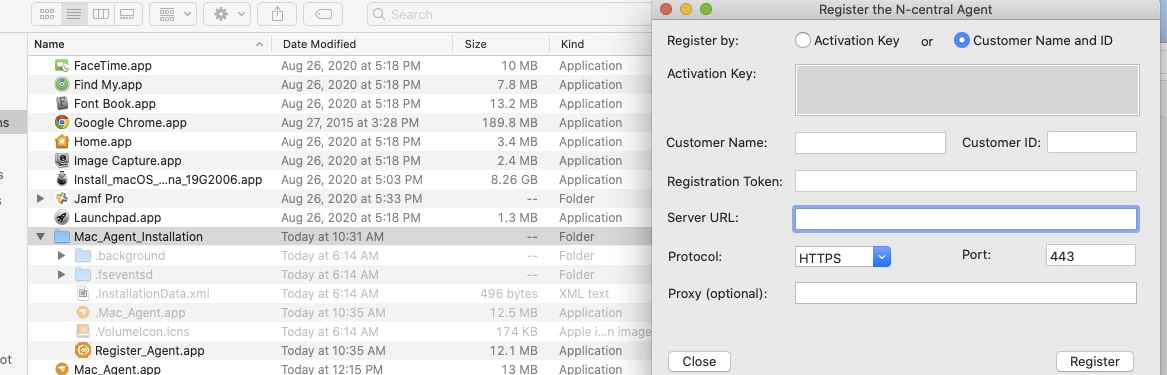Switch Finder to icon view
1167x375 pixels.
46,14
